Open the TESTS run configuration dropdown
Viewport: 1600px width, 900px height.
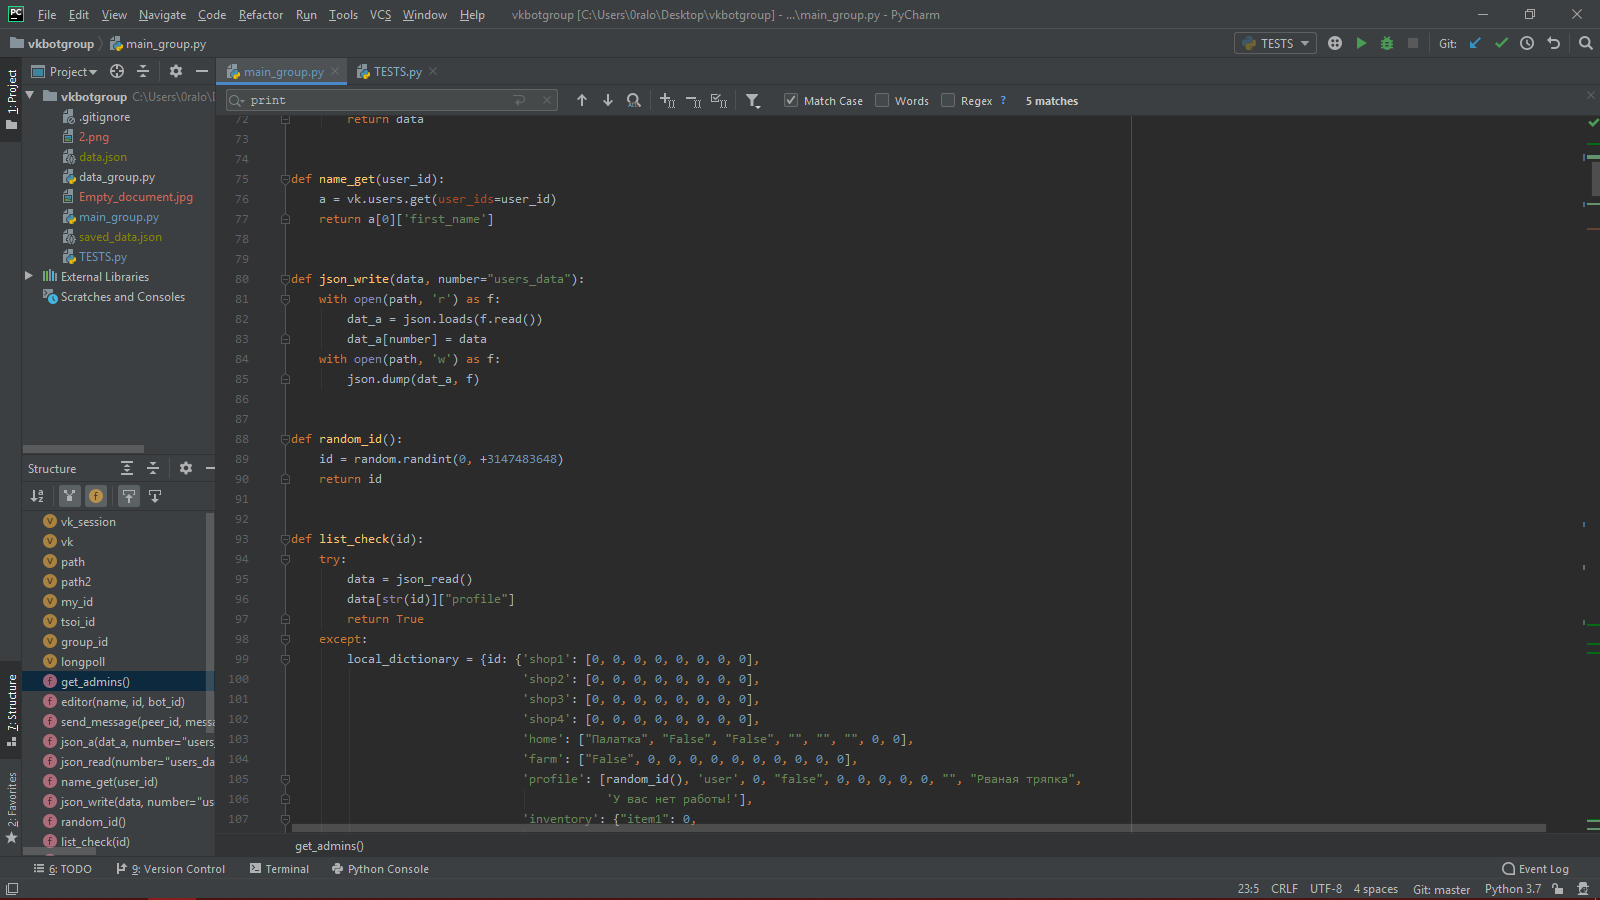pyautogui.click(x=1275, y=43)
